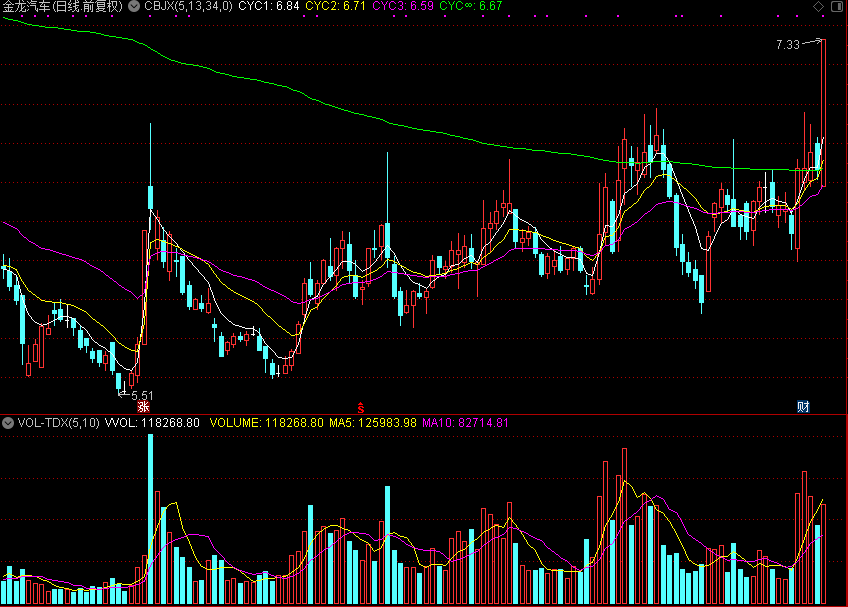Viewport: 848px width, 607px height.
Task: Click the 7.33 high price label
Action: pyautogui.click(x=787, y=45)
